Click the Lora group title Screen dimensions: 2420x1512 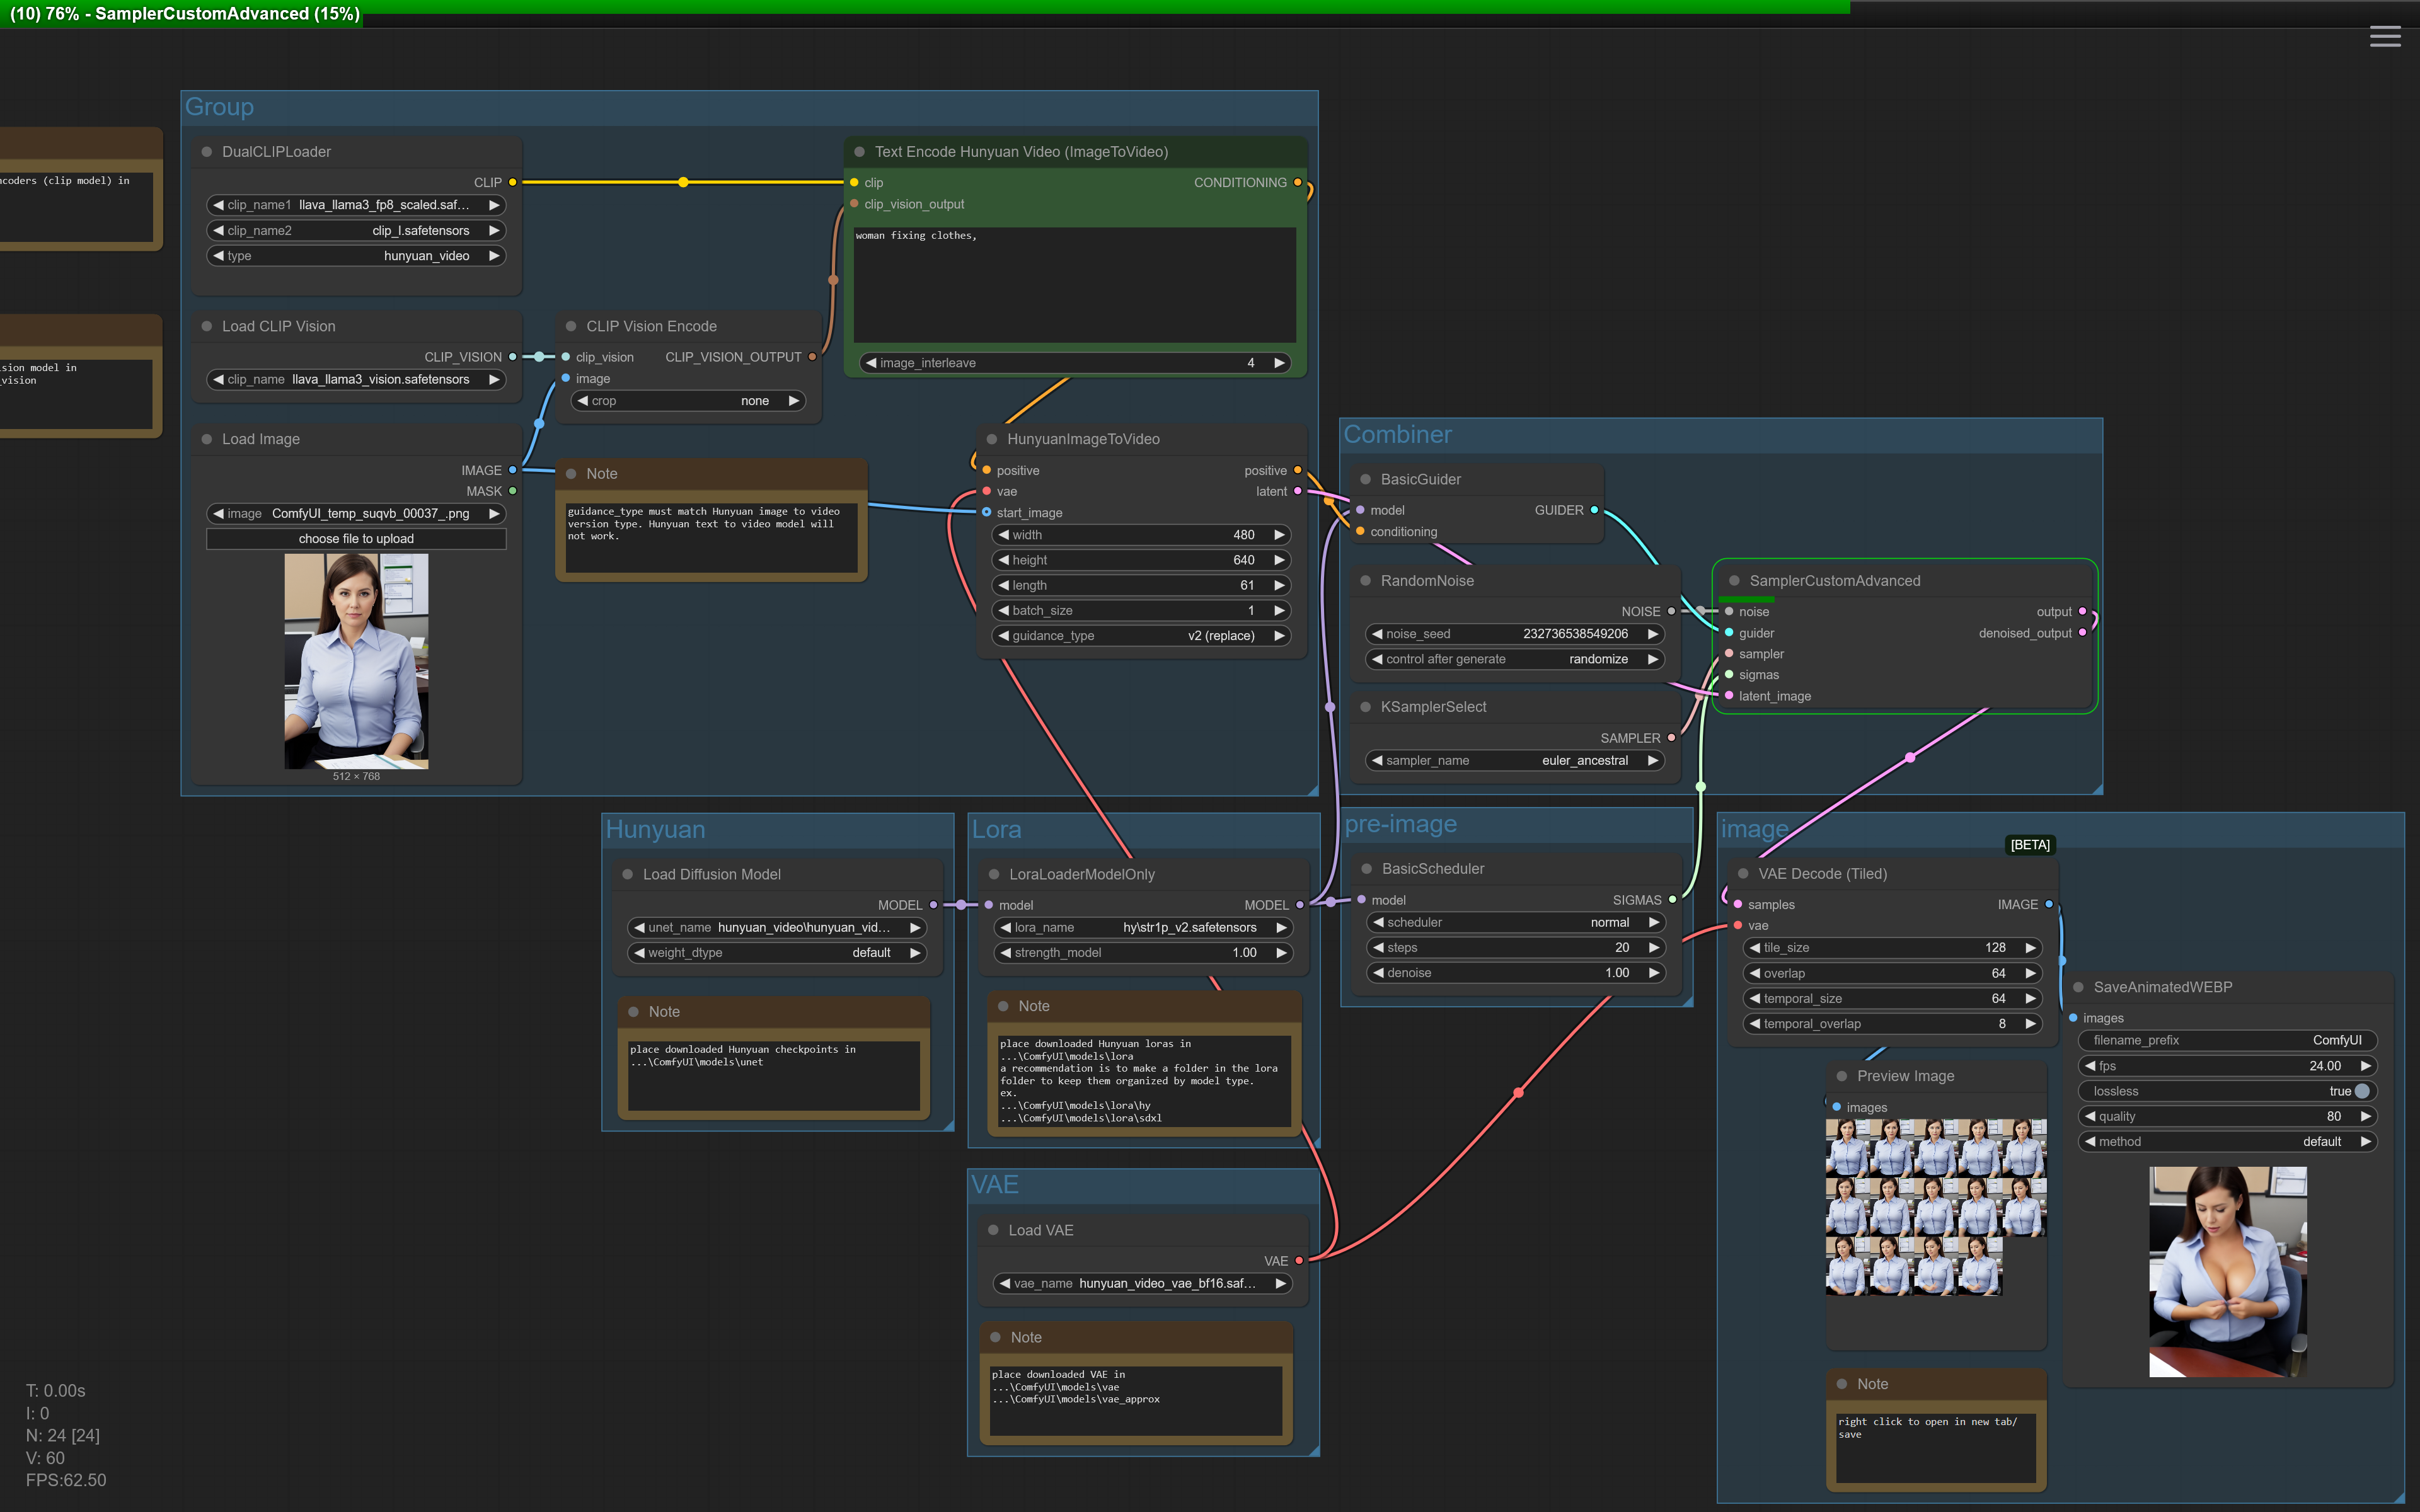click(996, 829)
